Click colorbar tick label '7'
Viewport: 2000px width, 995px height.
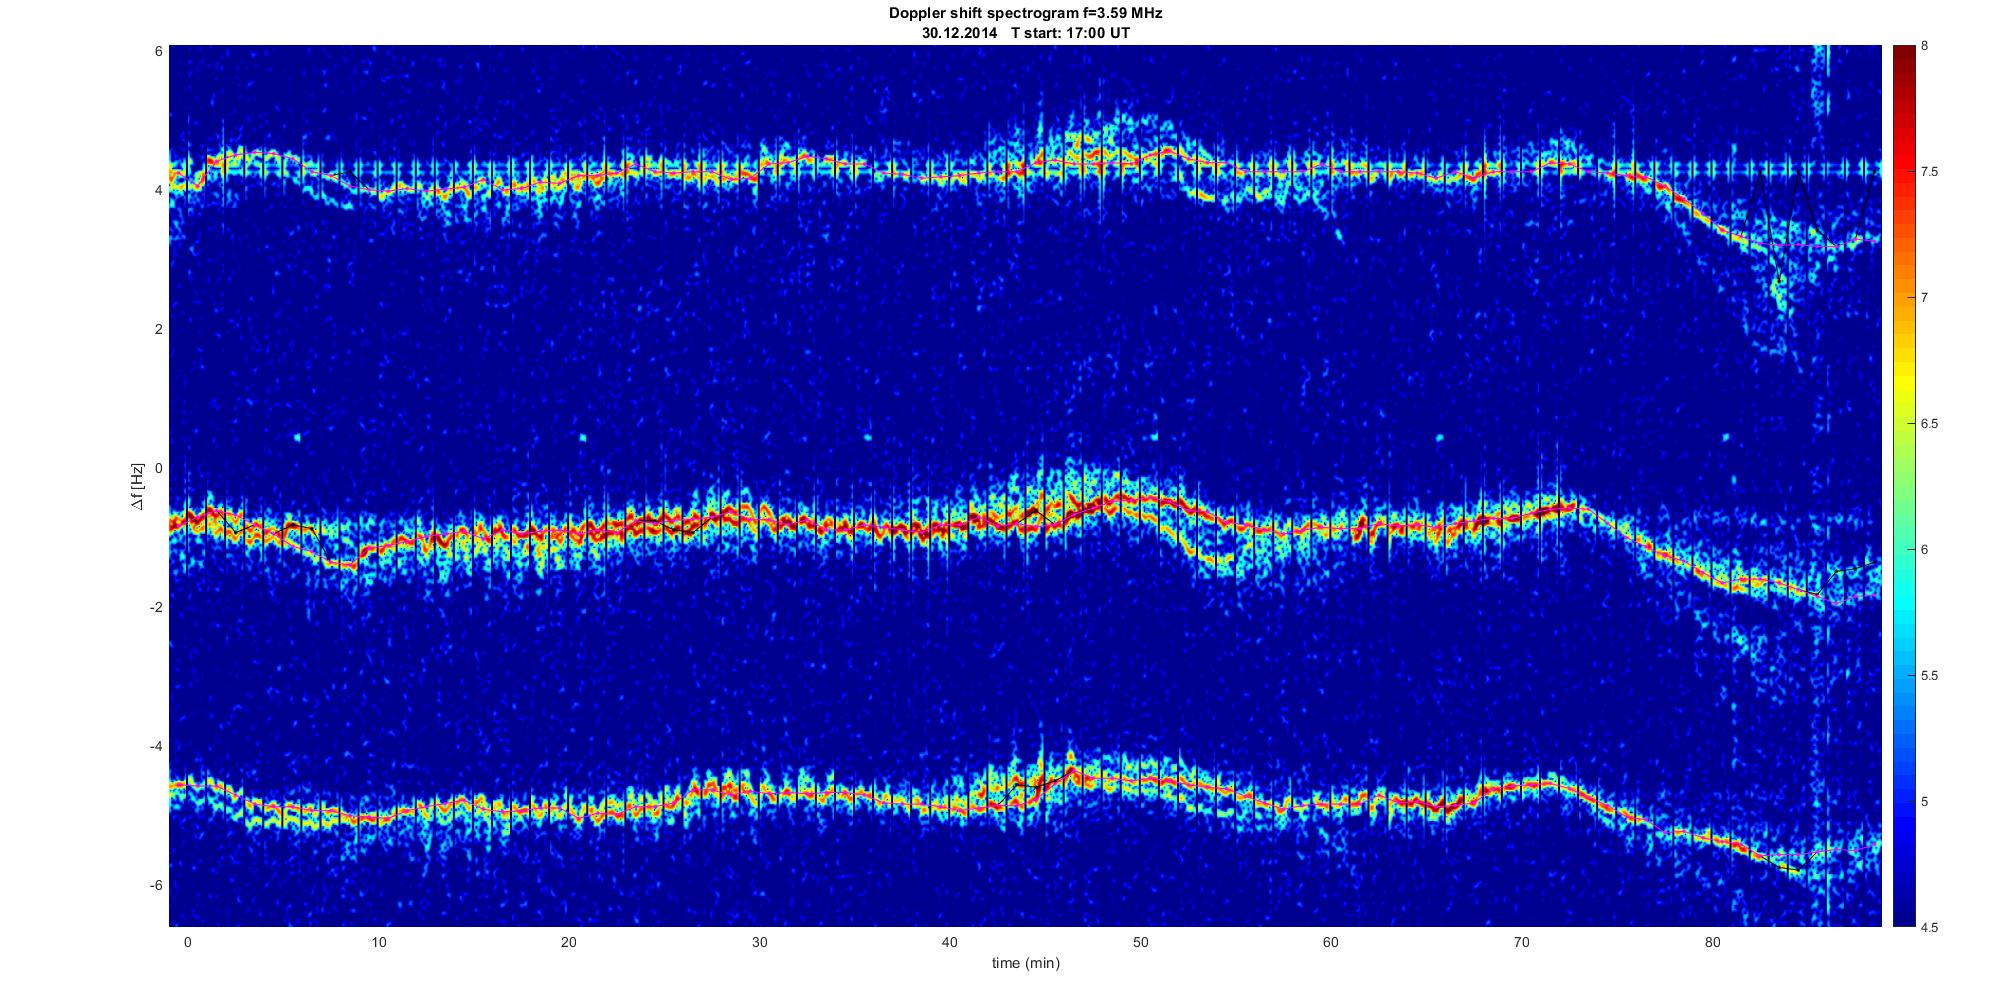click(1925, 298)
